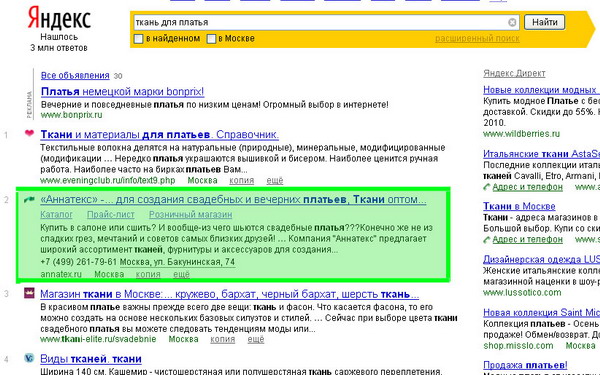This screenshot has width=600, height=375.
Task: Click Москва region label of the eveningclub result
Action: [202, 180]
